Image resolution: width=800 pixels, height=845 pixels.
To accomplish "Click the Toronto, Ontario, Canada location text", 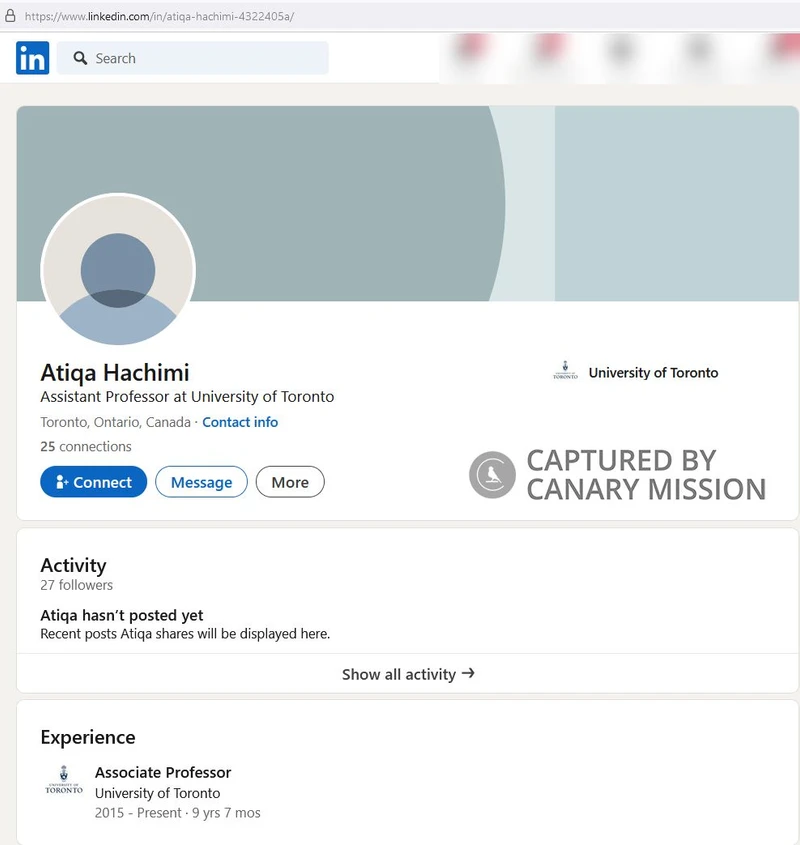I will pyautogui.click(x=115, y=422).
